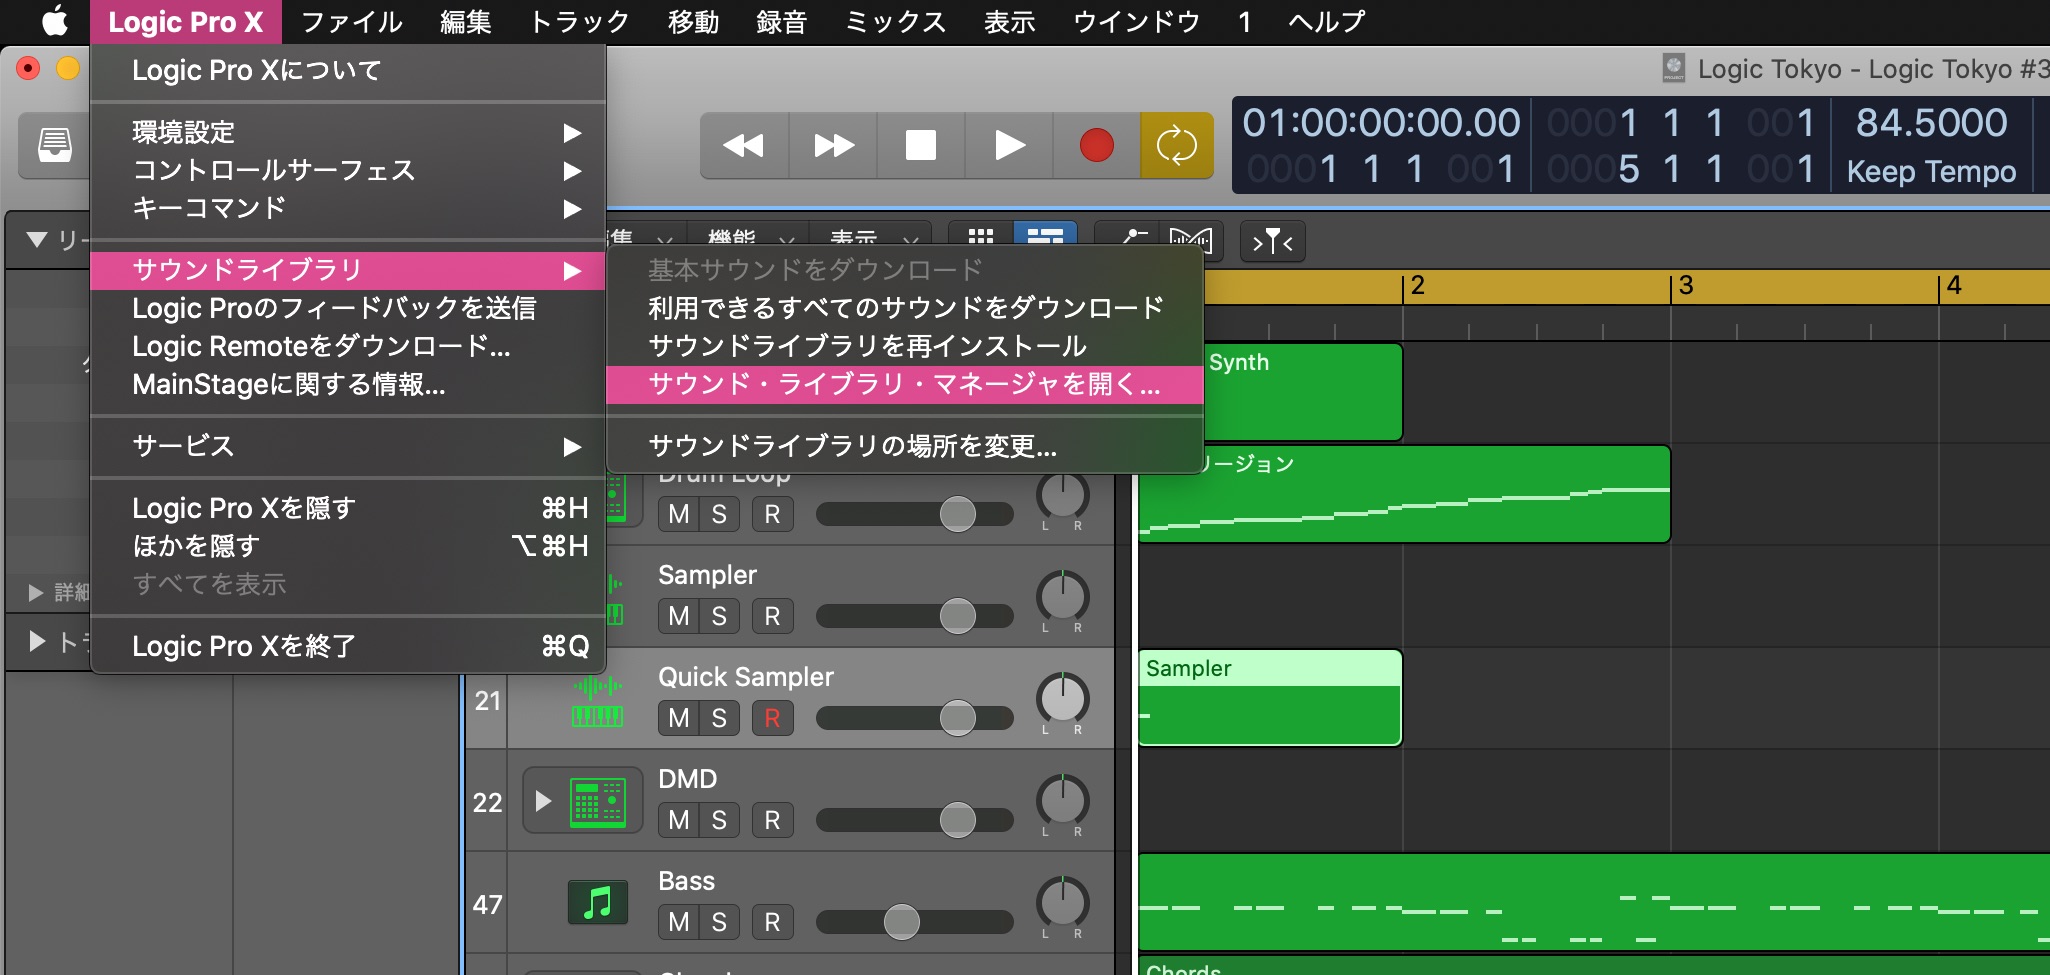
Task: Open the ファイル menu
Action: pos(351,21)
